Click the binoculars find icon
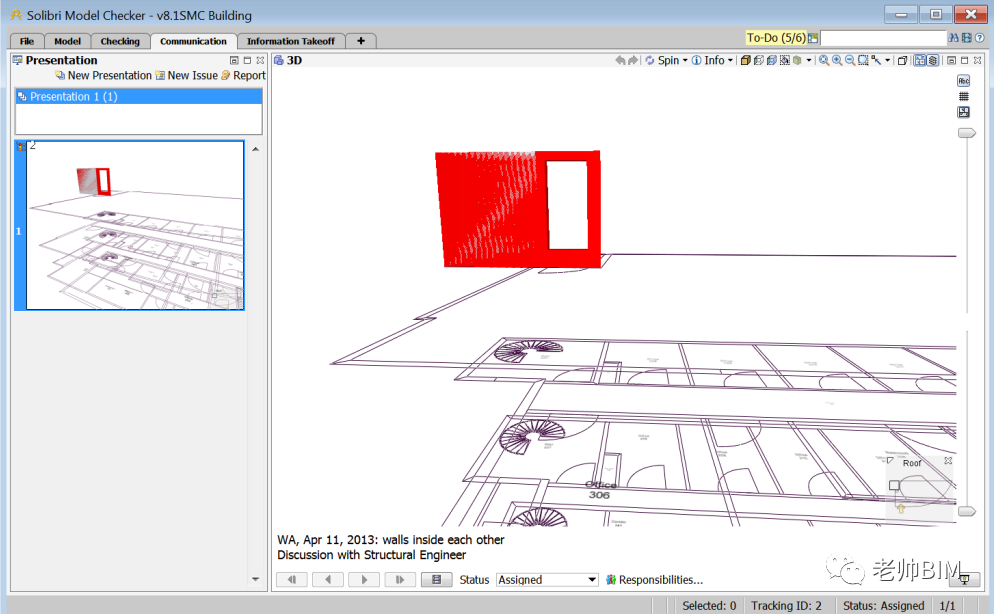This screenshot has width=994, height=614. click(953, 38)
